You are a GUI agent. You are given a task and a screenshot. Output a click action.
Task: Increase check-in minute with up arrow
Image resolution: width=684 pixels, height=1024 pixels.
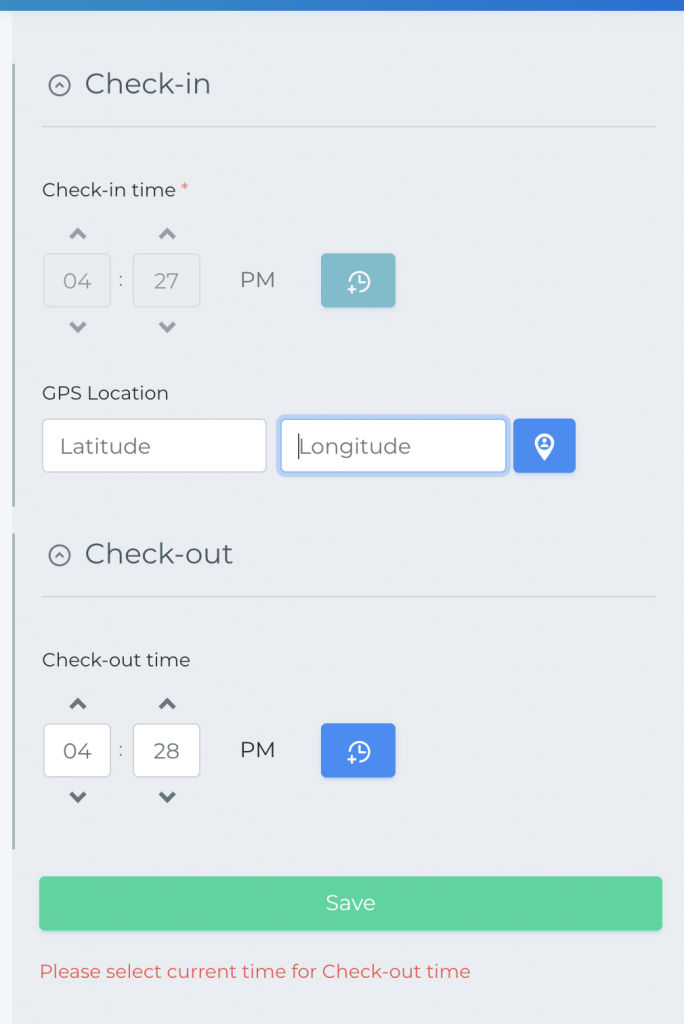167,234
